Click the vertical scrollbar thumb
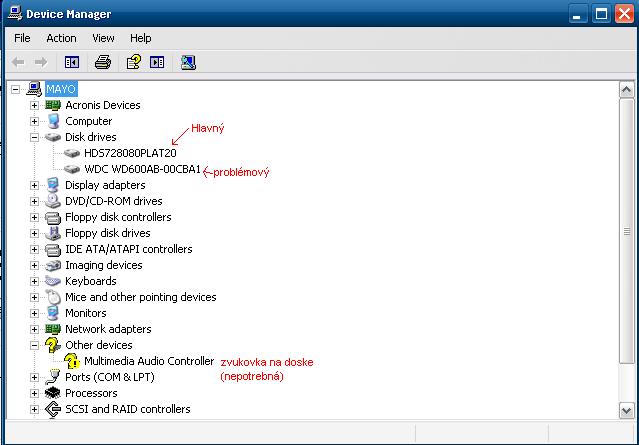 coord(626,231)
